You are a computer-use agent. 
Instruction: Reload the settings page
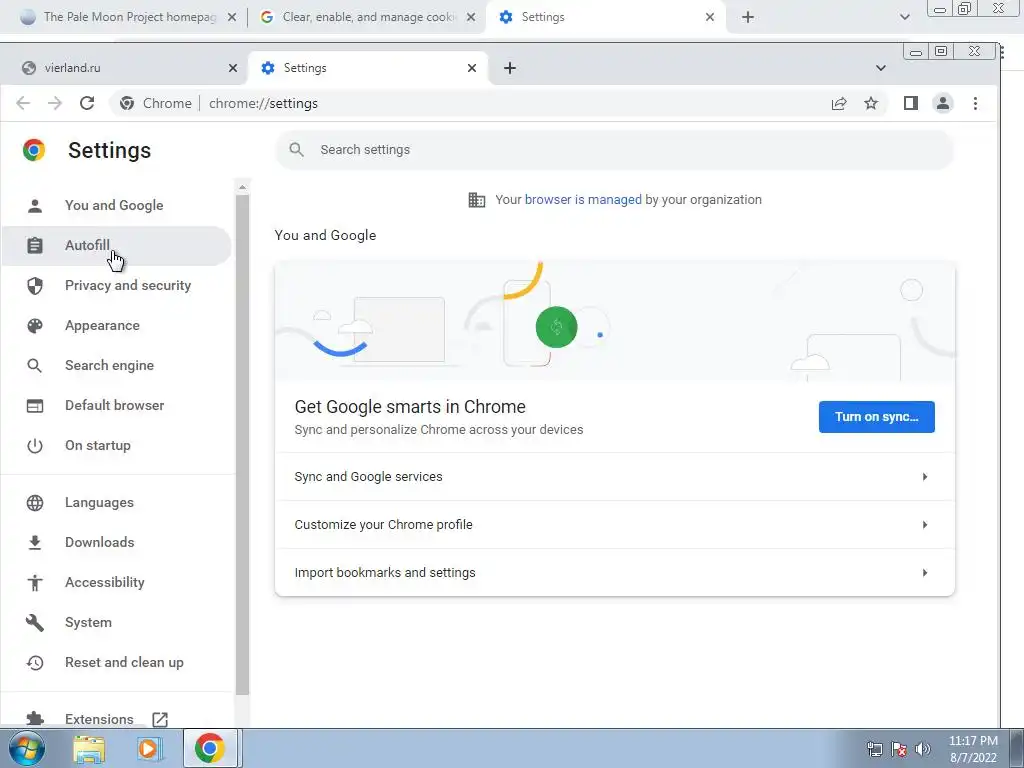click(87, 103)
